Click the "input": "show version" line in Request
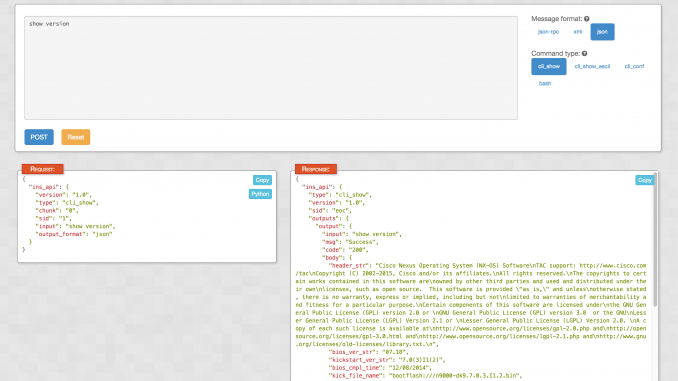 pos(75,226)
